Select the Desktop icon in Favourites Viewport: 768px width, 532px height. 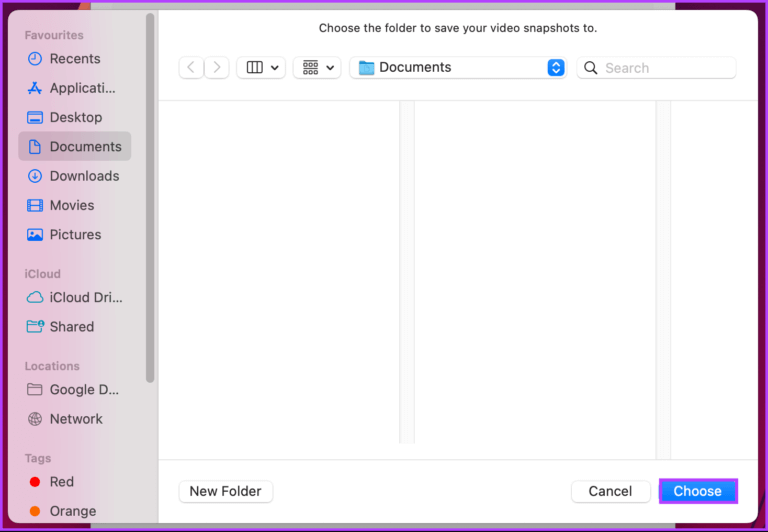(35, 117)
